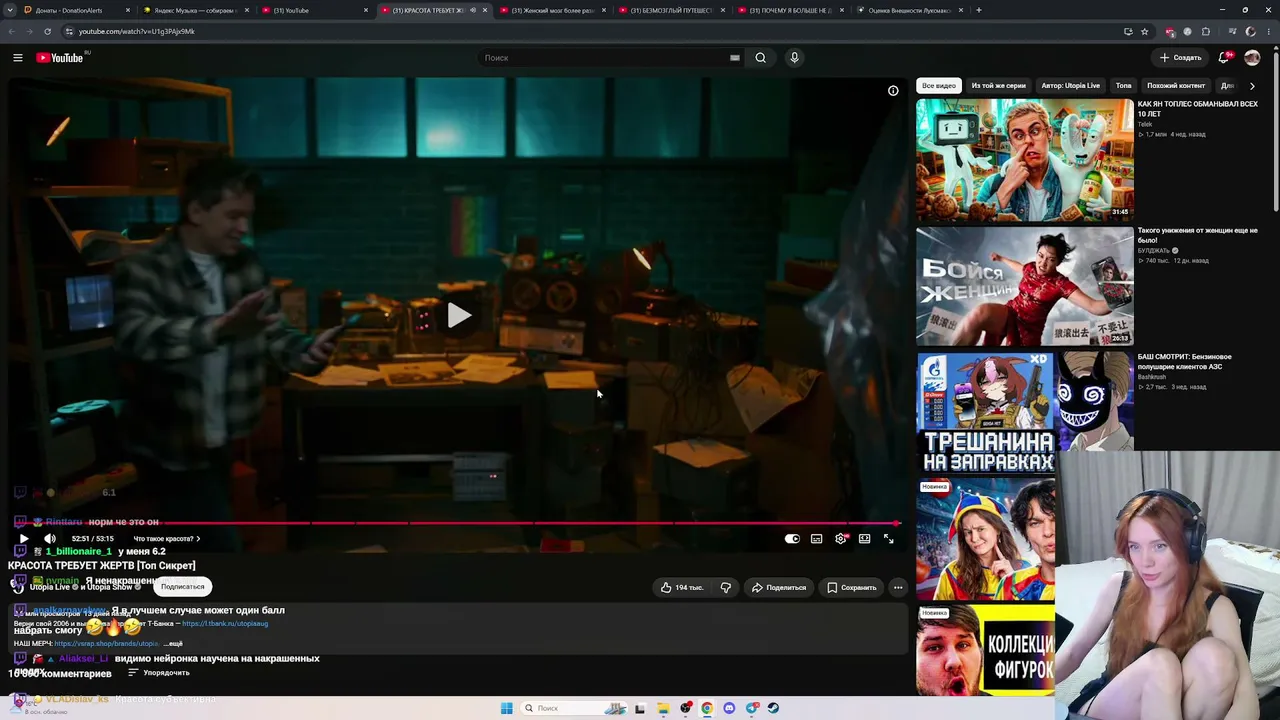Open the account avatar menu
This screenshot has height=720, width=1280.
1252,58
